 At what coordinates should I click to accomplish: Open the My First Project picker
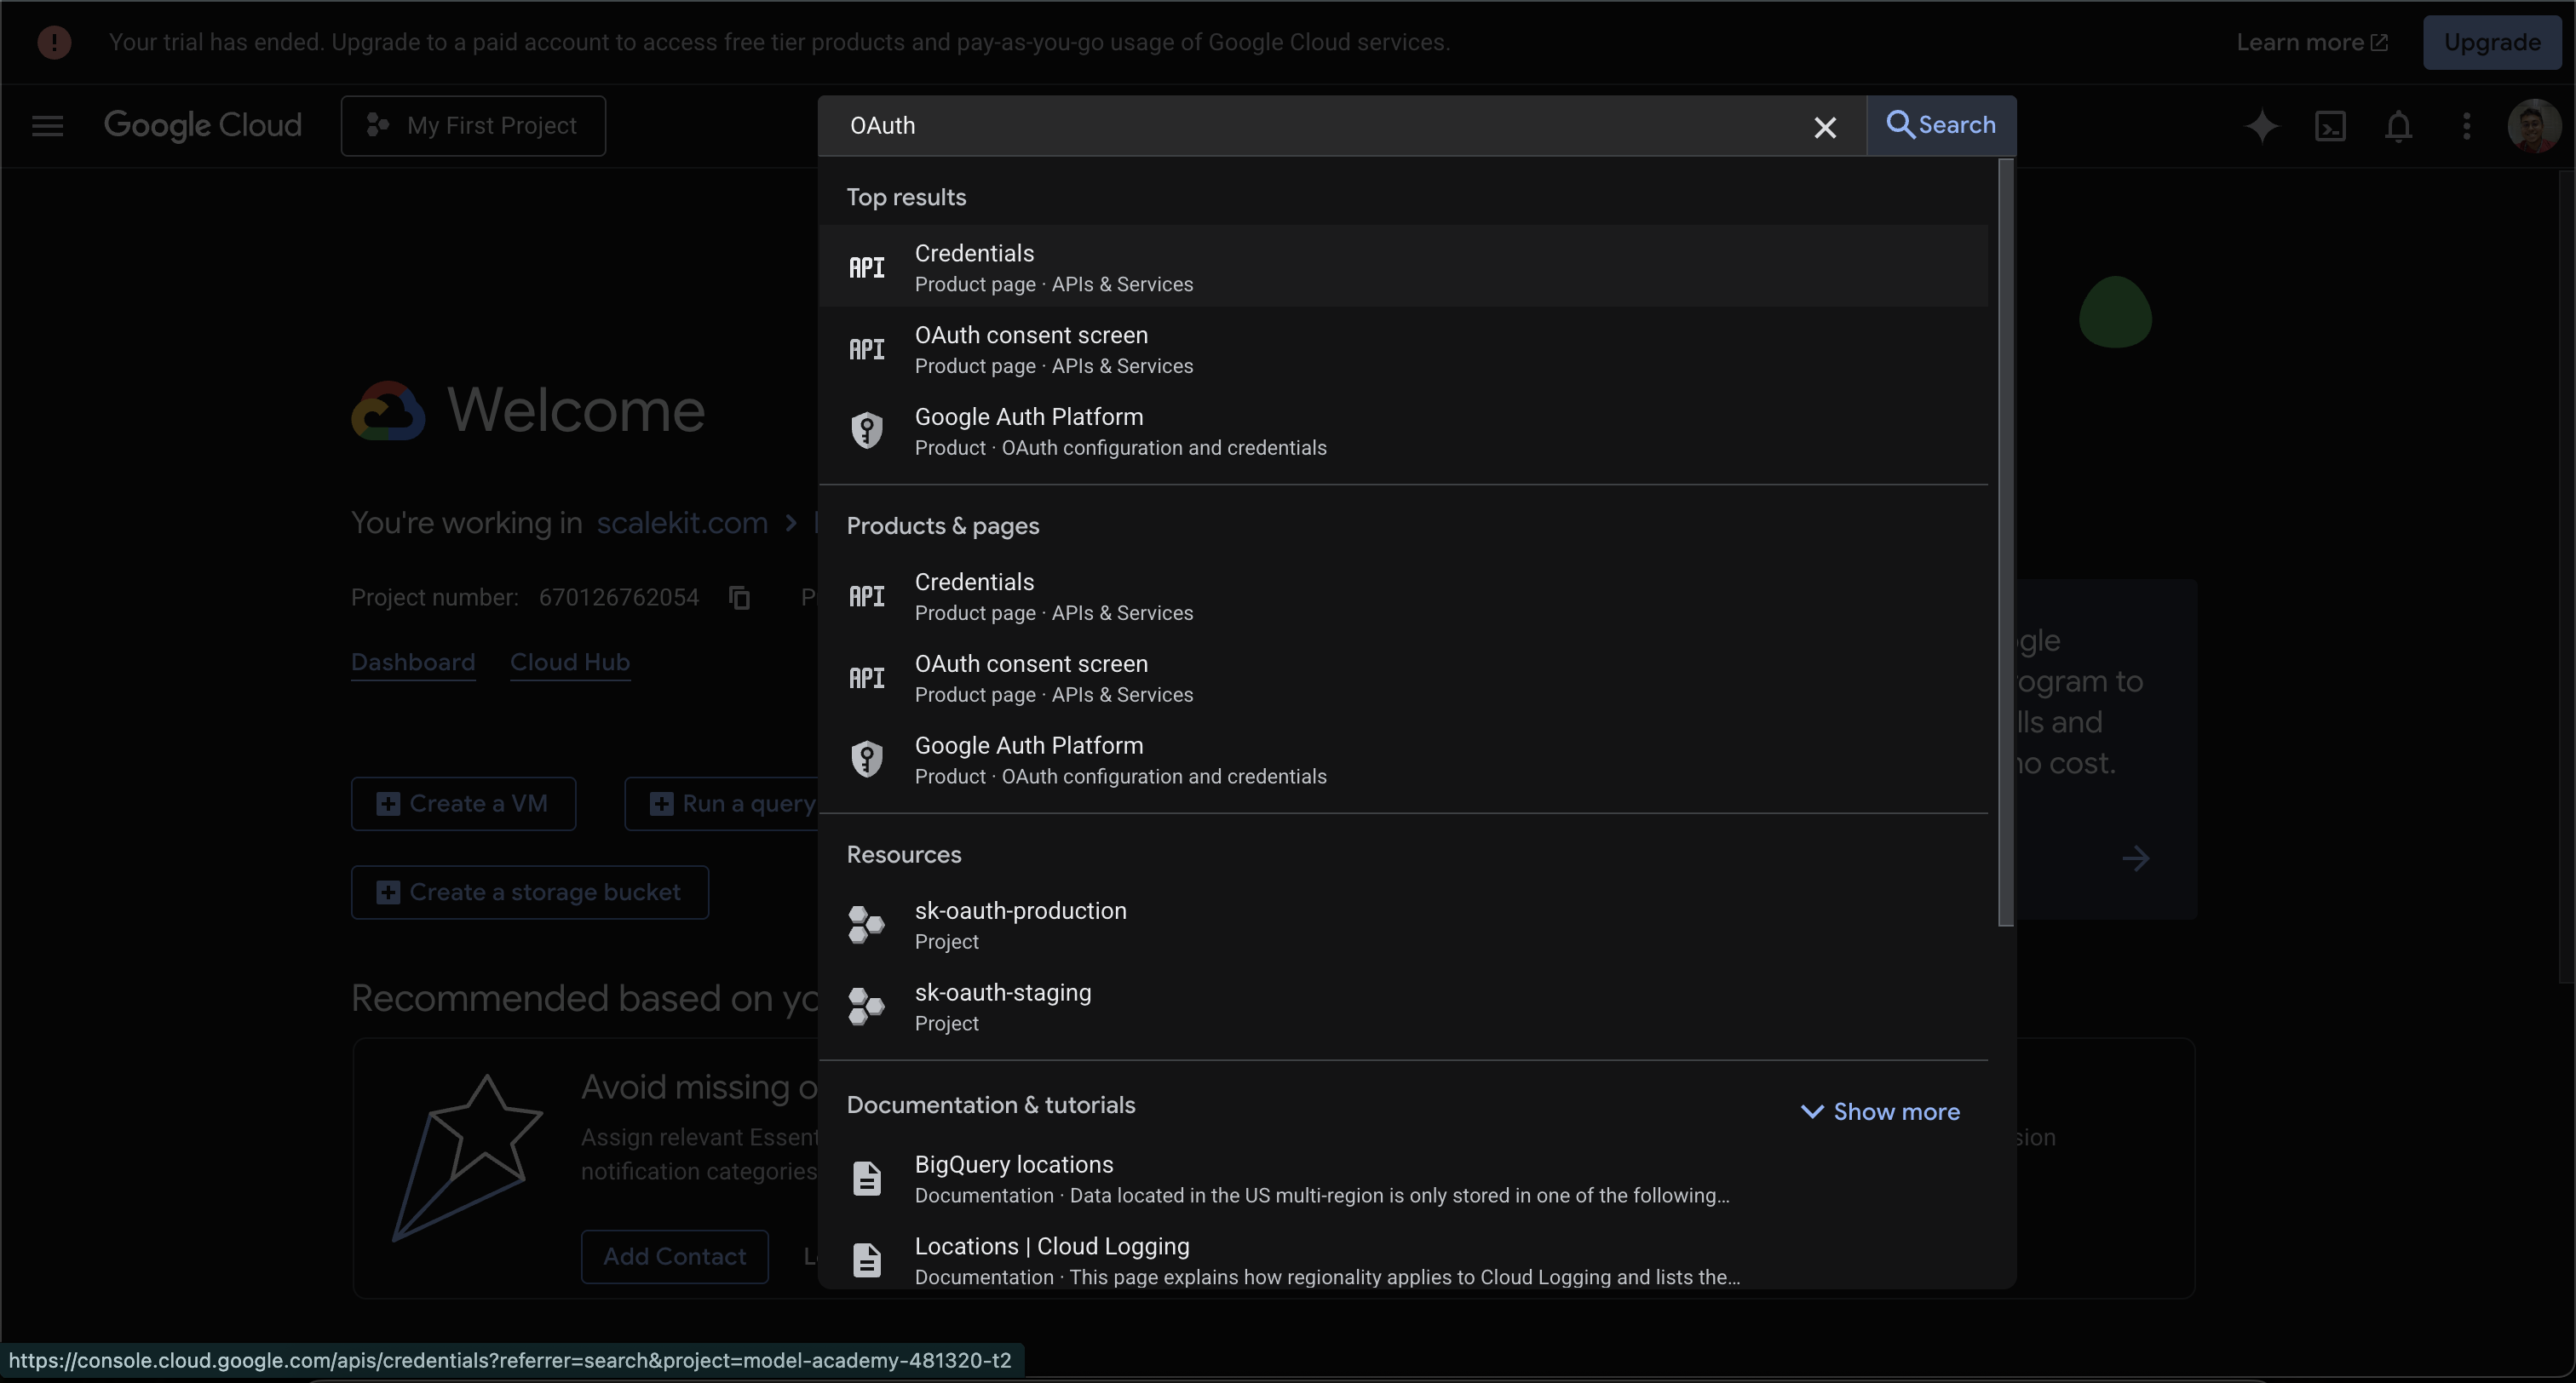pos(473,125)
